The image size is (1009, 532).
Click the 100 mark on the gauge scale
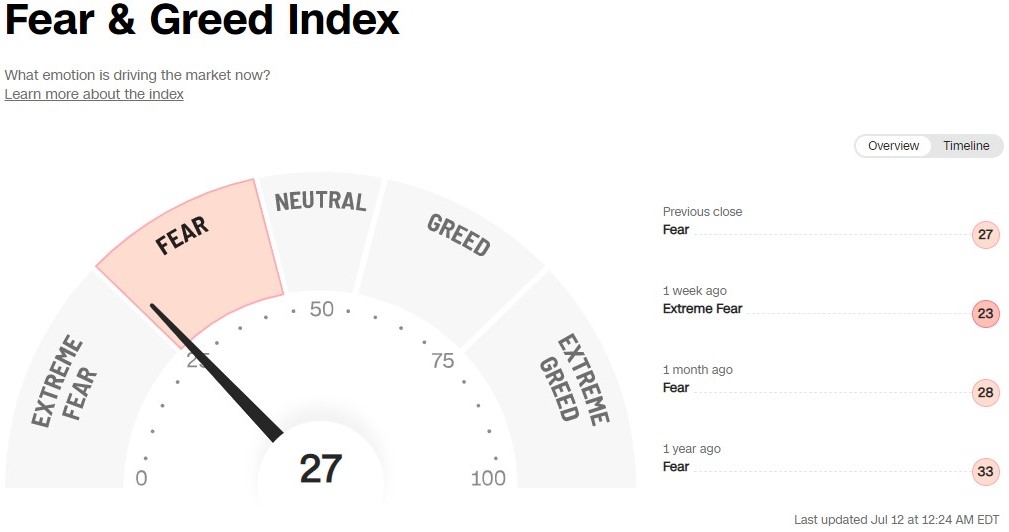(488, 478)
